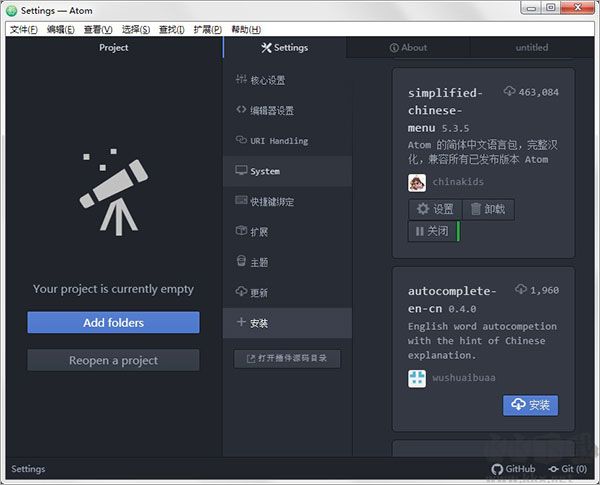Open simplified-chinese-menu package title
The width and height of the screenshot is (600, 485).
pyautogui.click(x=444, y=110)
